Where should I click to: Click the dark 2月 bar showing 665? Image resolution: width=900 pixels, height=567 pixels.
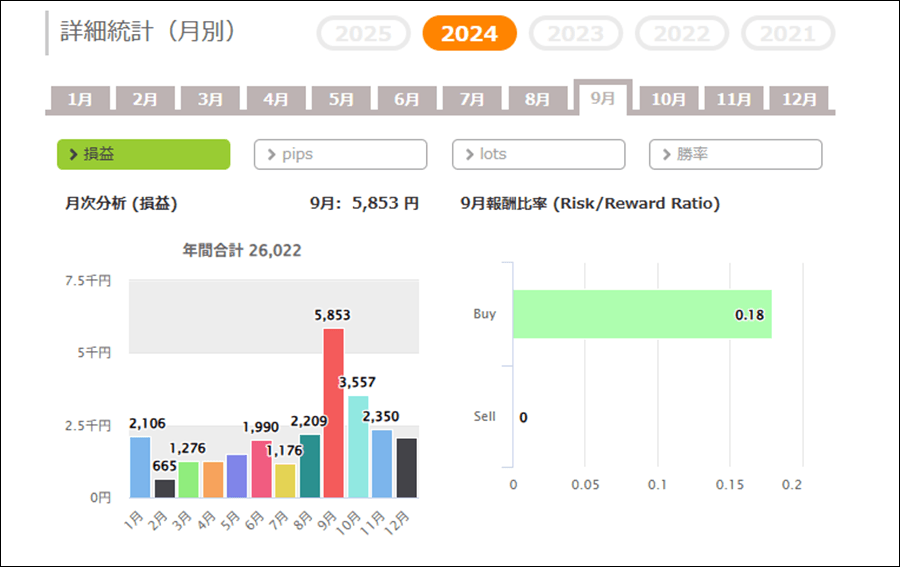[164, 488]
